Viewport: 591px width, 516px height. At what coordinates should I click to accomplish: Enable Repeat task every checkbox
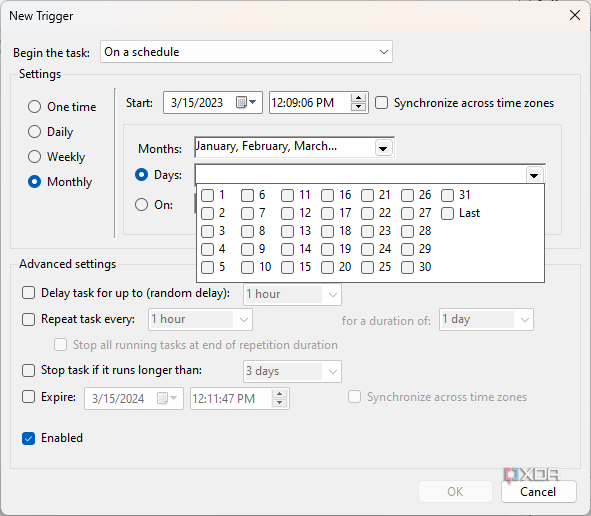[x=28, y=319]
